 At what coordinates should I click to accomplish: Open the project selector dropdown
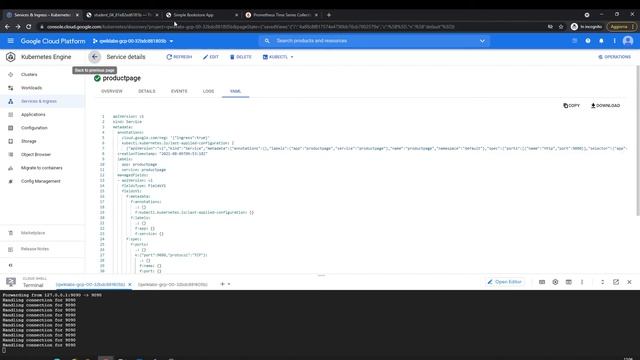click(133, 41)
